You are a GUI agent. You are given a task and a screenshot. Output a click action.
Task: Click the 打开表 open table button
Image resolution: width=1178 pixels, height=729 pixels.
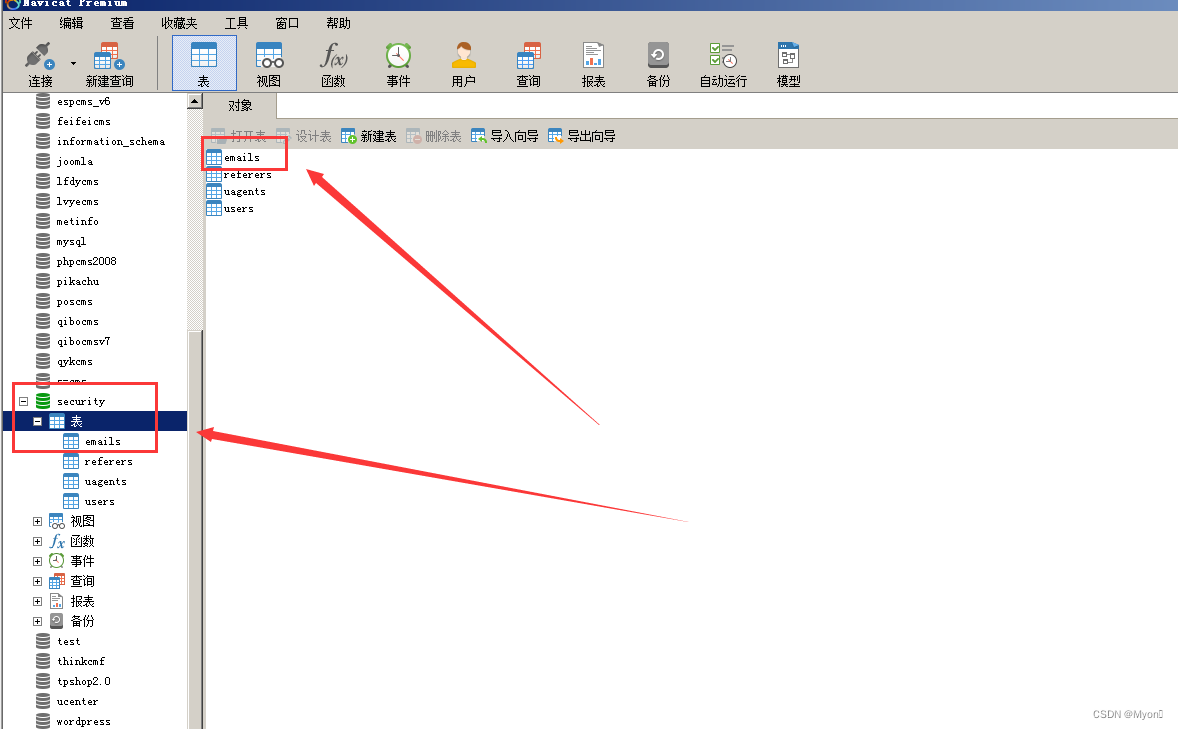click(x=239, y=136)
